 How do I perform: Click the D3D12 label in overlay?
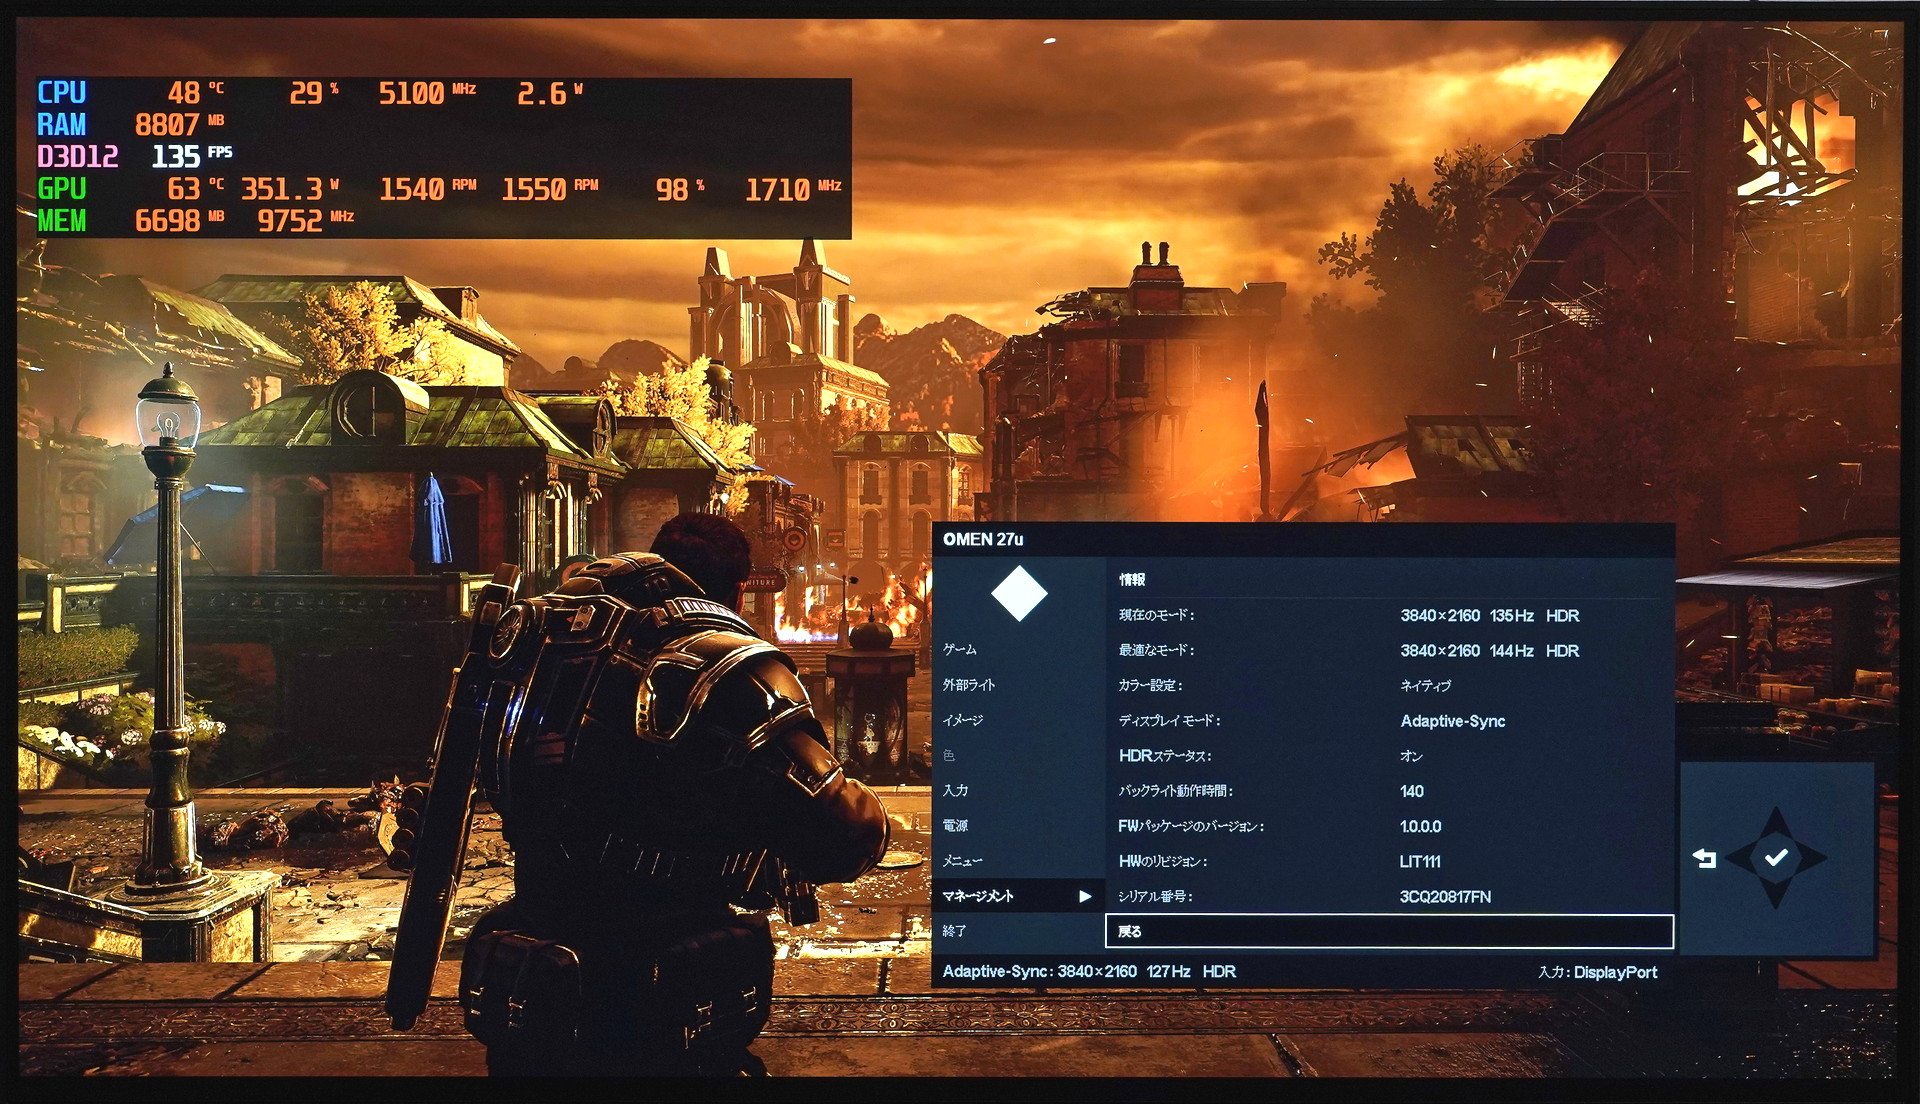77,157
